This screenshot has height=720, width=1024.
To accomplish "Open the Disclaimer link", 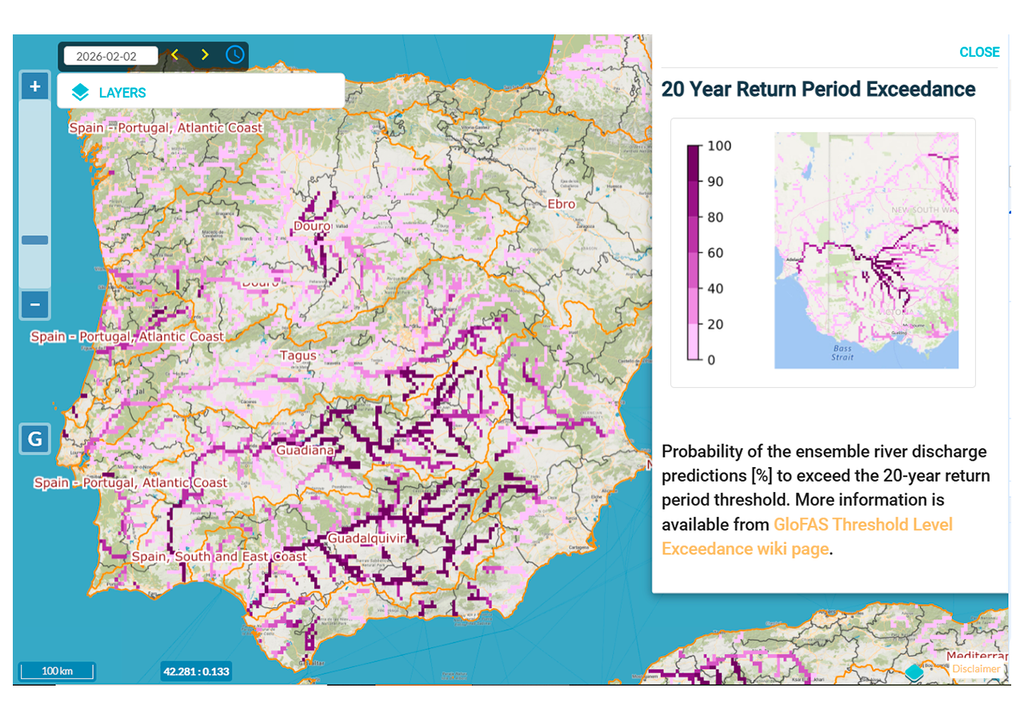I will pos(974,669).
